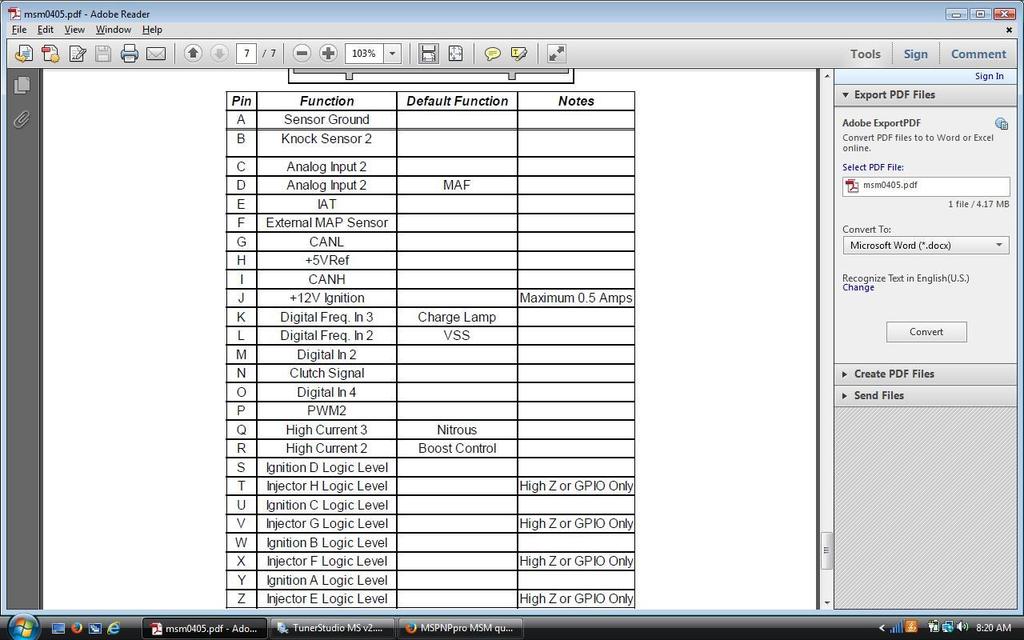Click the scrolling mode fit-width icon
1024x640 pixels.
(428, 54)
